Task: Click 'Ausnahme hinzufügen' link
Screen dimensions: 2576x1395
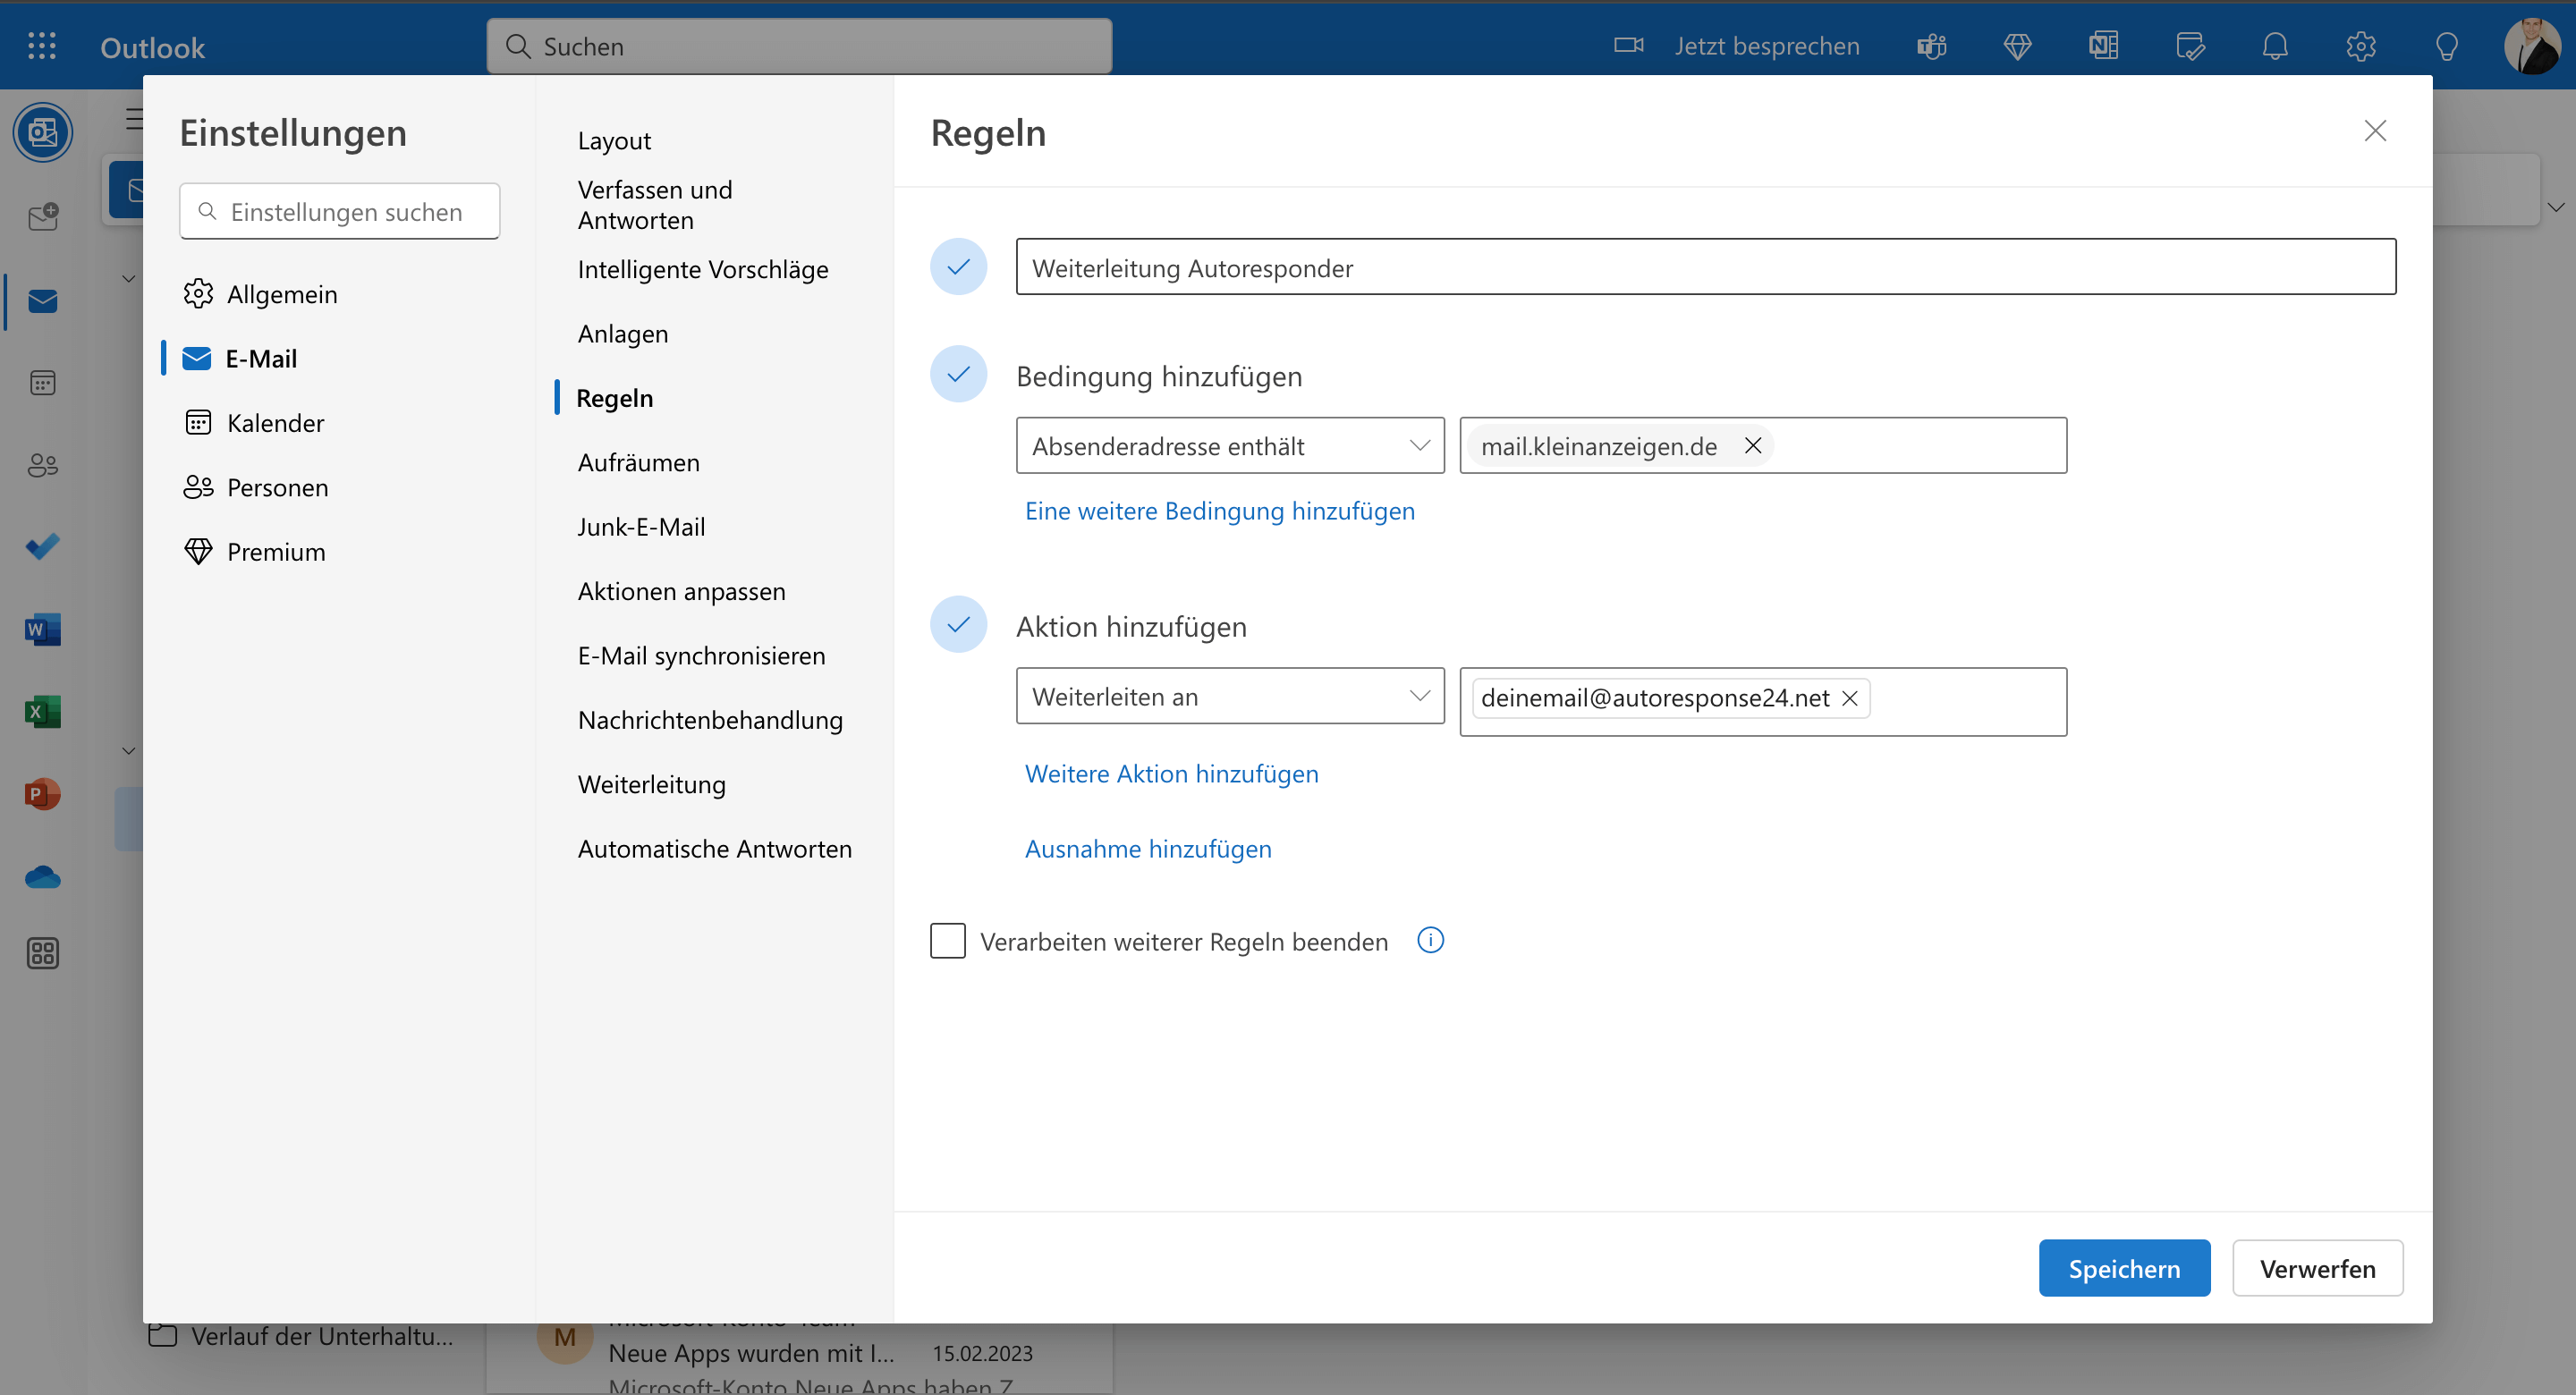Action: (x=1148, y=849)
